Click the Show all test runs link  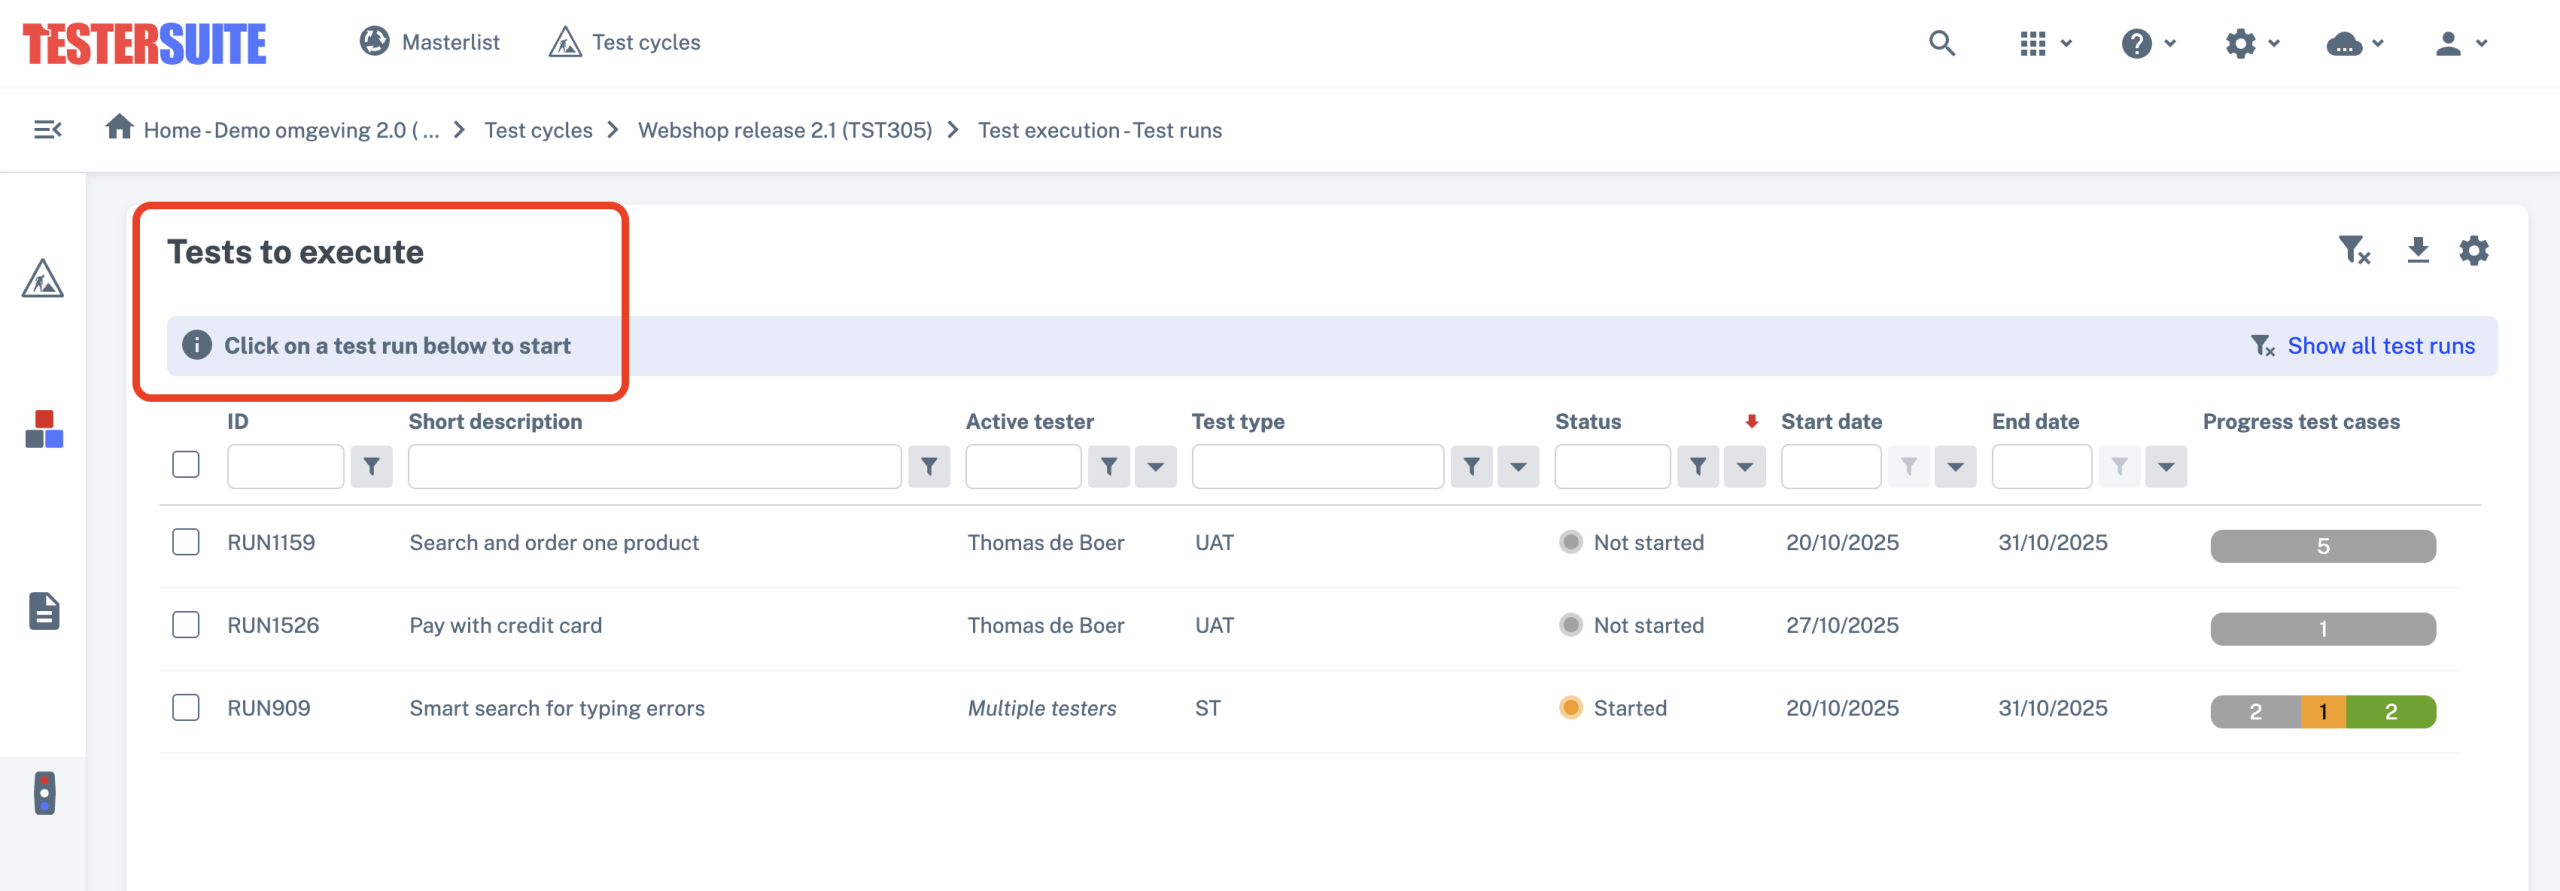[2380, 346]
